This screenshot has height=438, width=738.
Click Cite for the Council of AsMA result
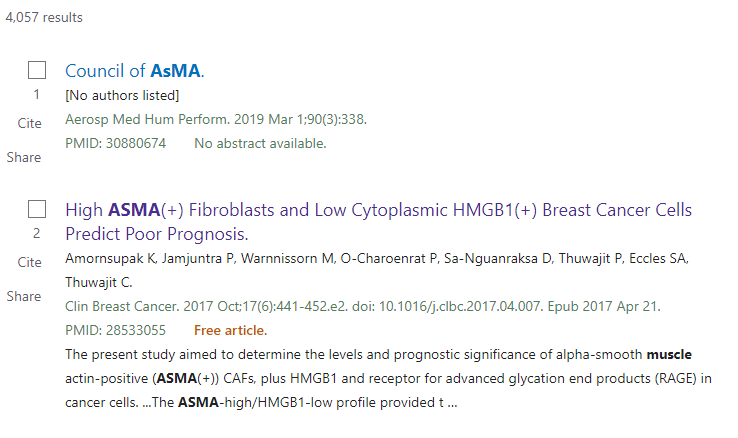click(30, 123)
